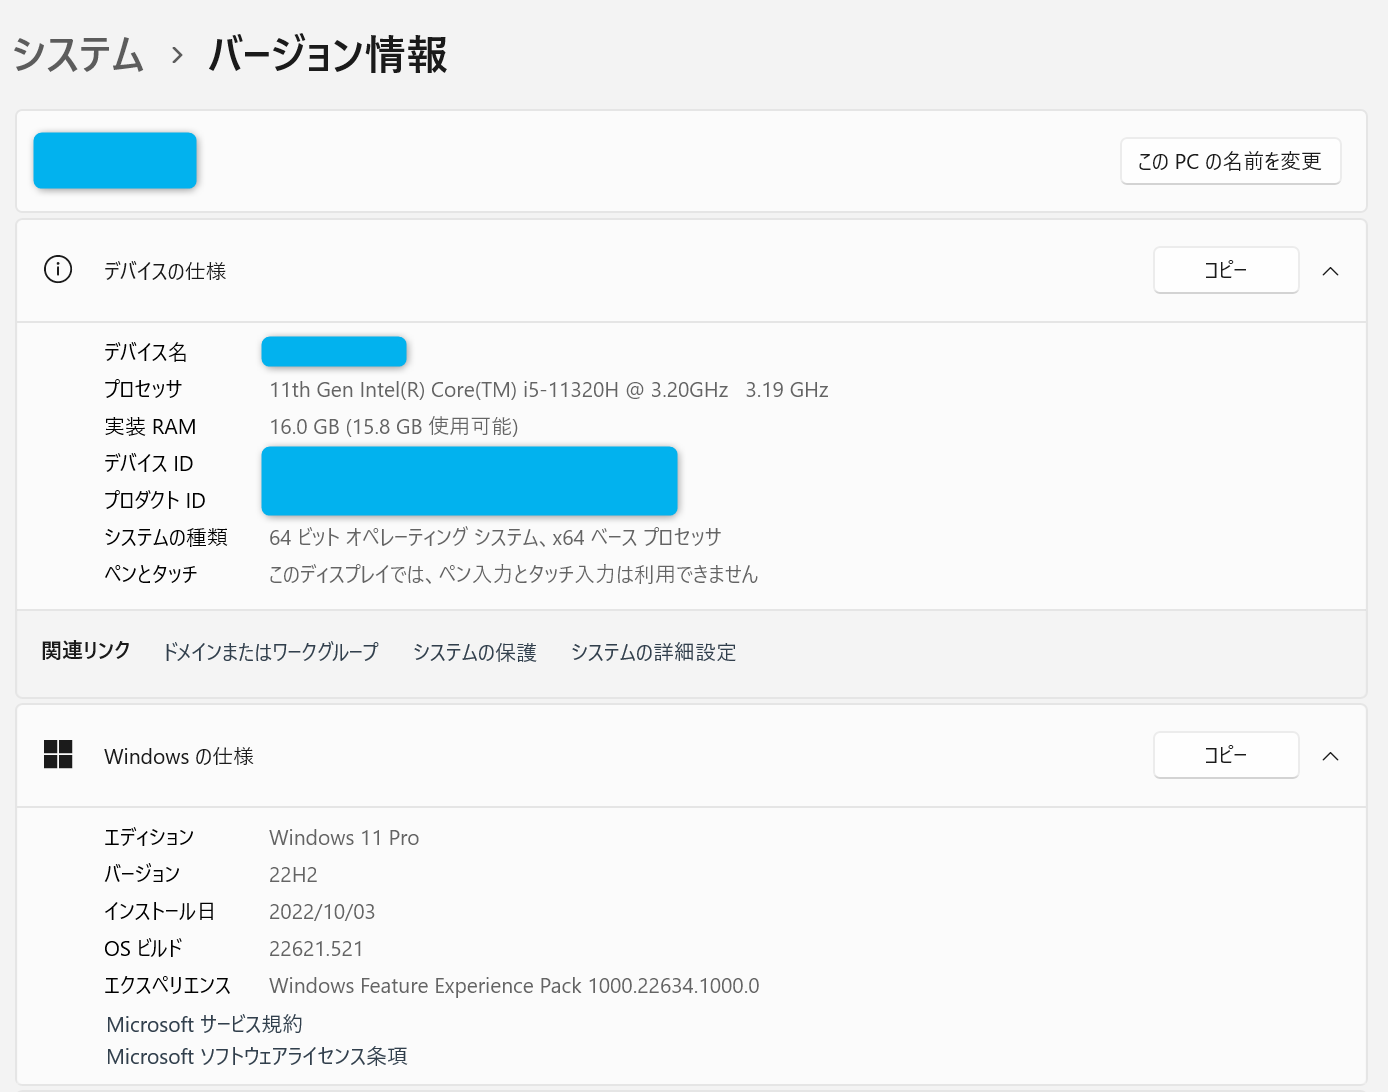Select RAM value 16.0 GB (15.8 GB 使用可能)
The image size is (1388, 1092).
(393, 427)
